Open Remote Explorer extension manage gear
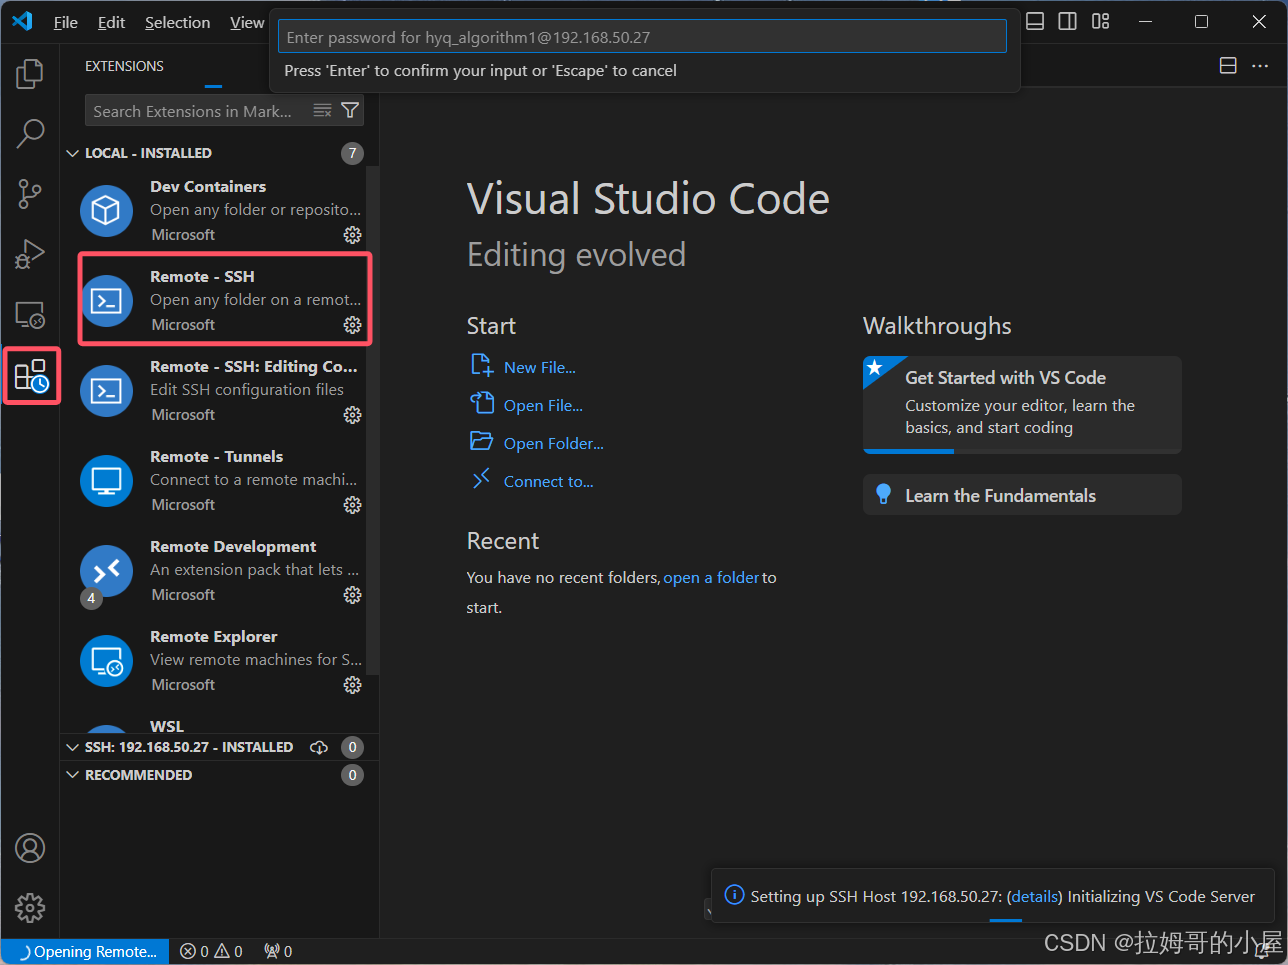Image resolution: width=1288 pixels, height=965 pixels. (x=352, y=685)
